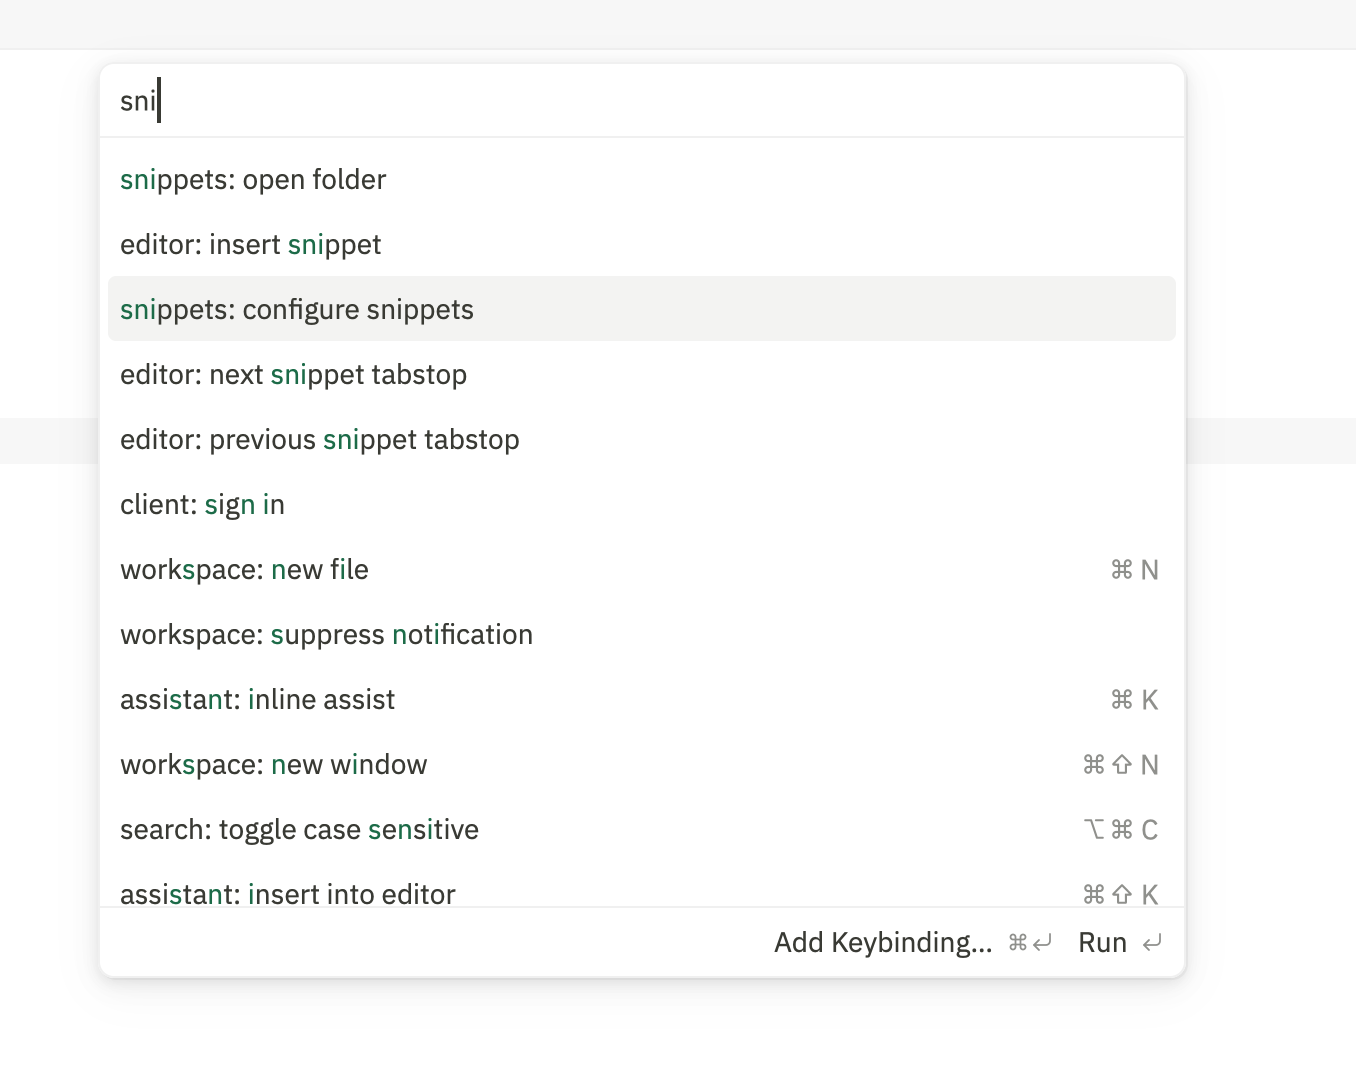Select "editor: next snippet tabstop"

tap(294, 375)
